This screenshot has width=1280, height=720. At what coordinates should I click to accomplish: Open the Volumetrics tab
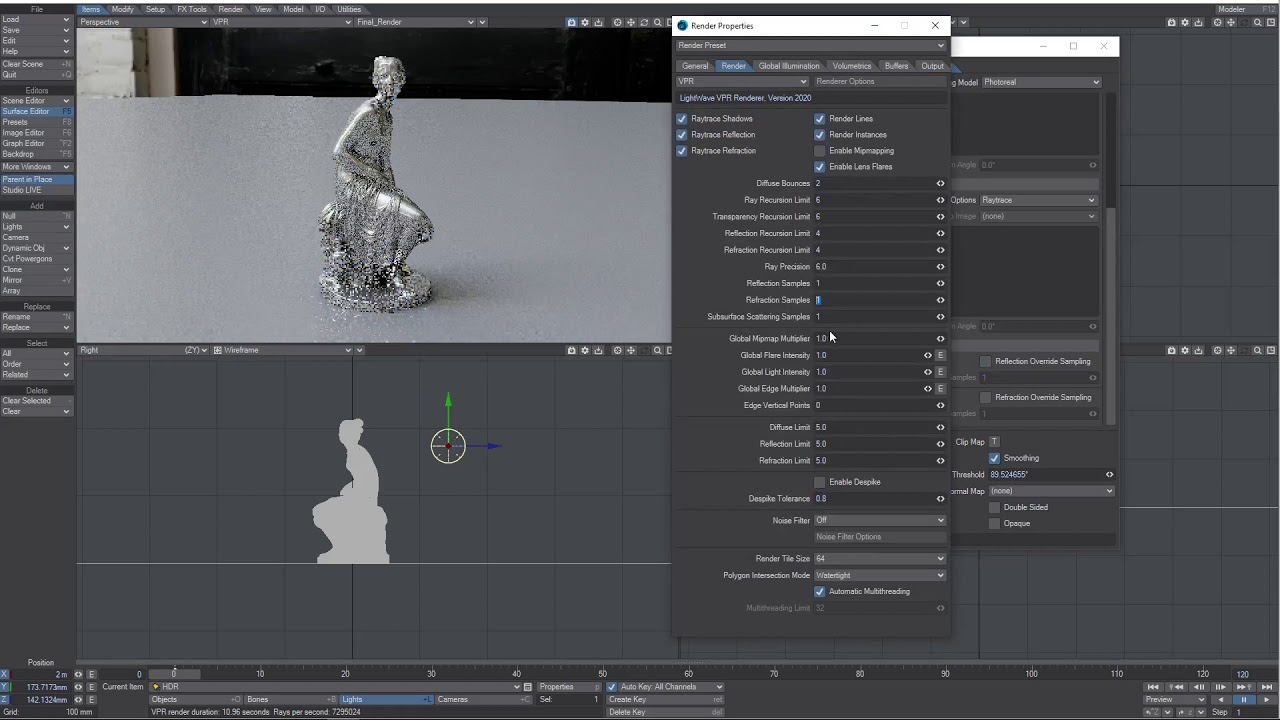852,66
